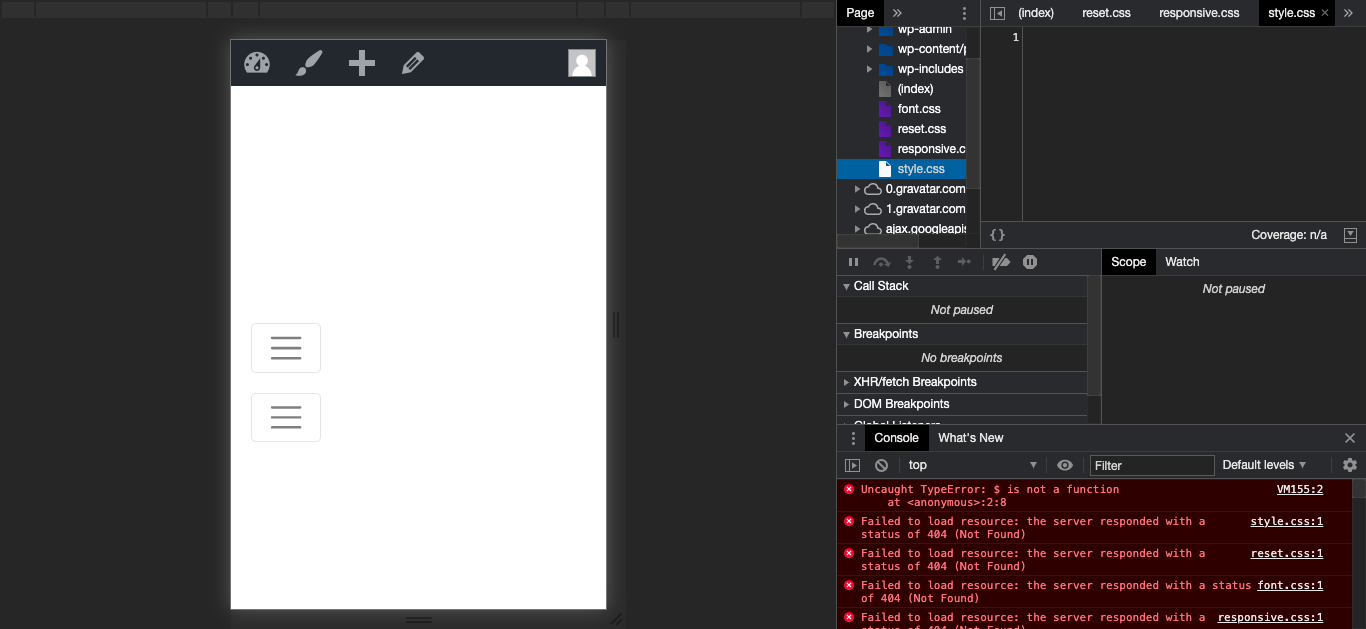Image resolution: width=1366 pixels, height=629 pixels.
Task: Open the Customize paintbrush icon
Action: [309, 63]
